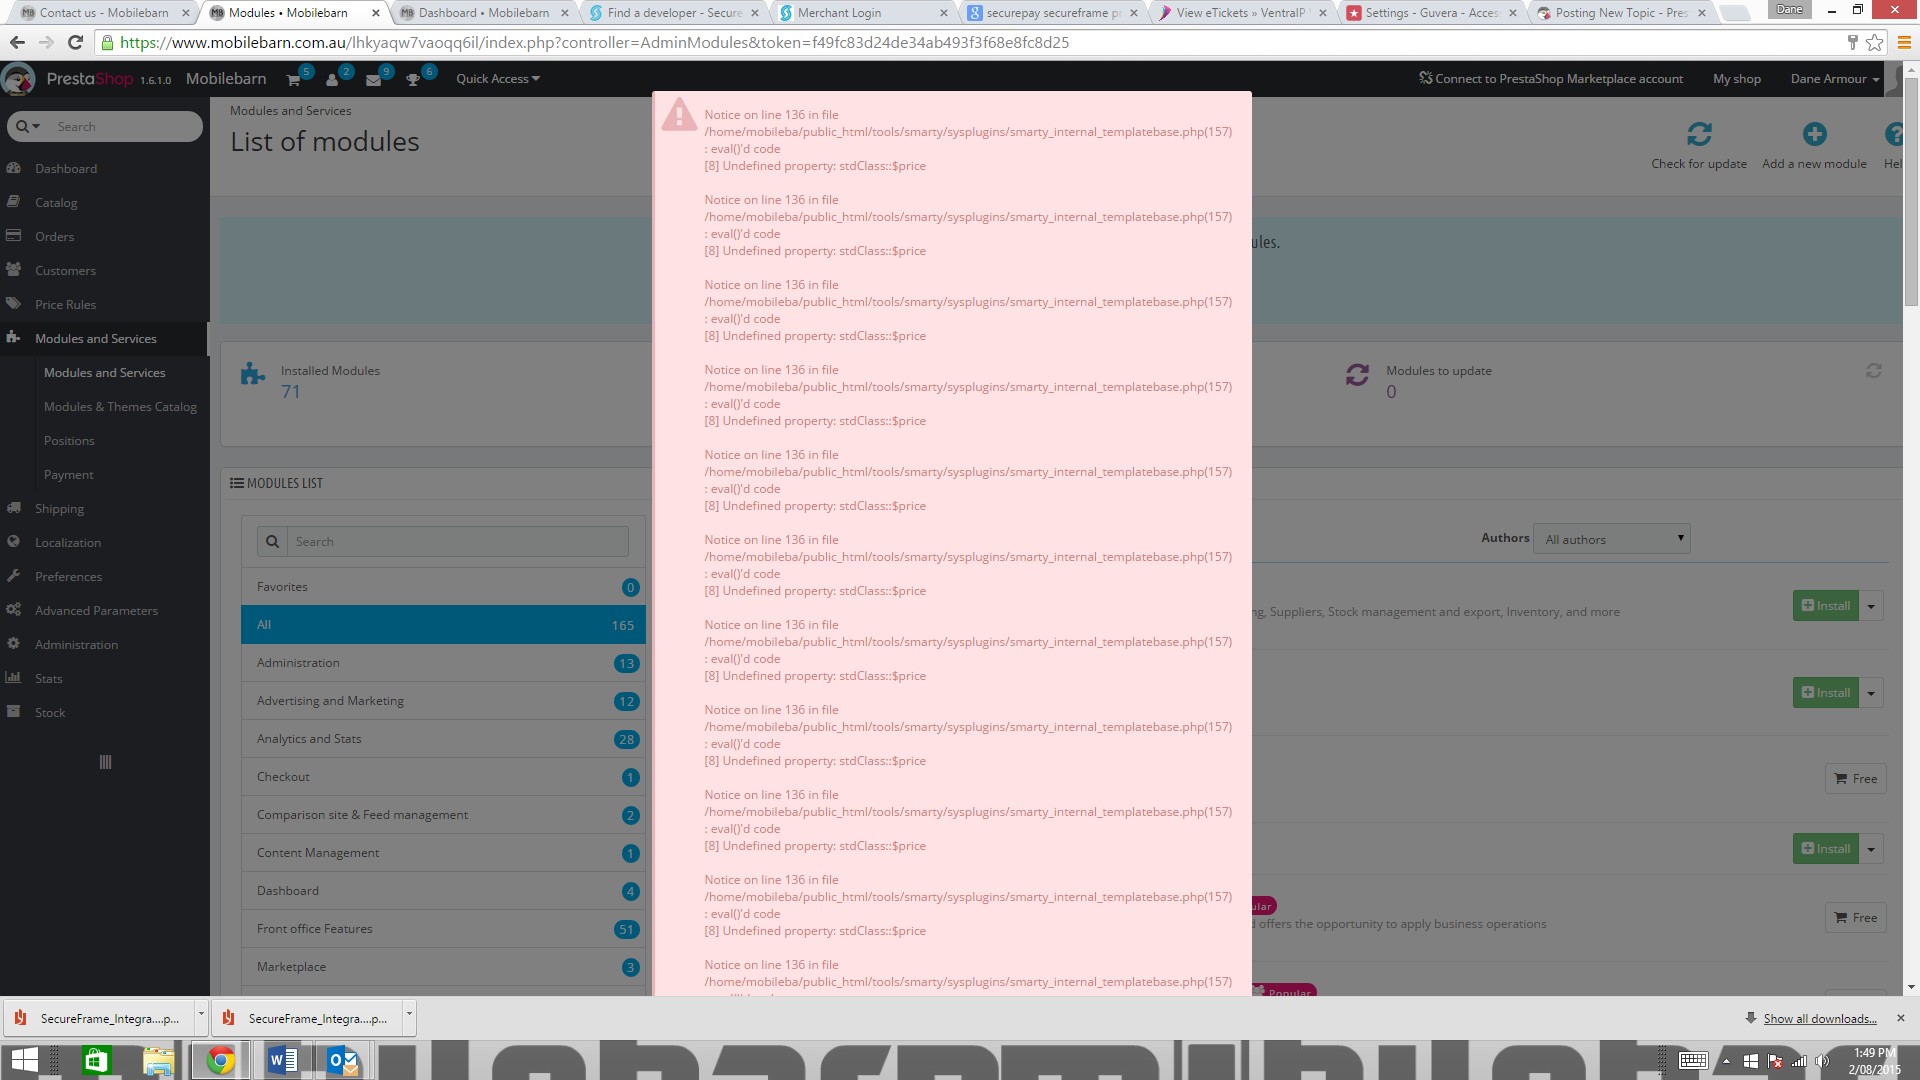Click the modules list Search field
Screen dimensions: 1920x1080
(457, 542)
